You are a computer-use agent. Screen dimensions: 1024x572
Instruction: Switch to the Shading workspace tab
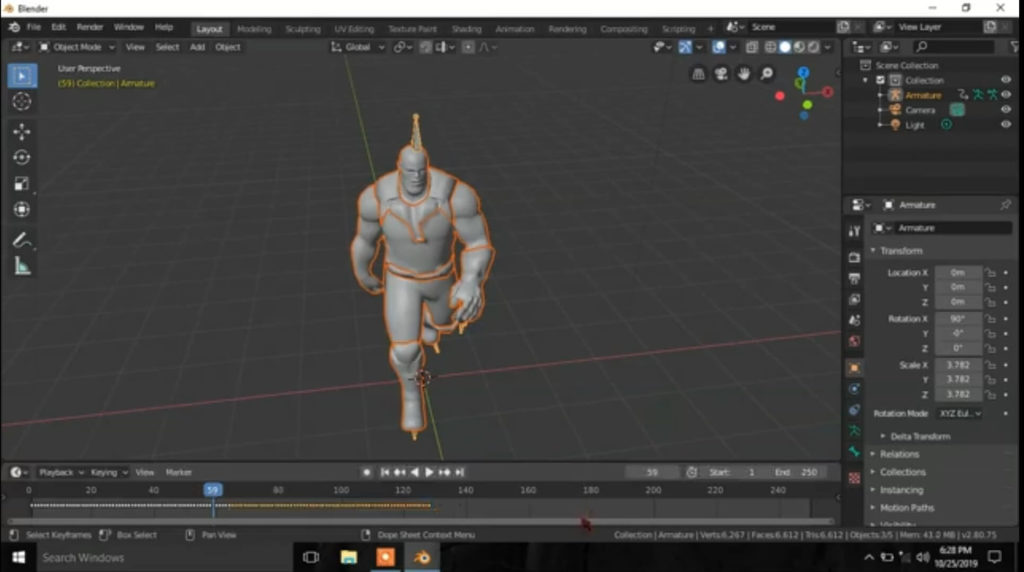[x=466, y=29]
